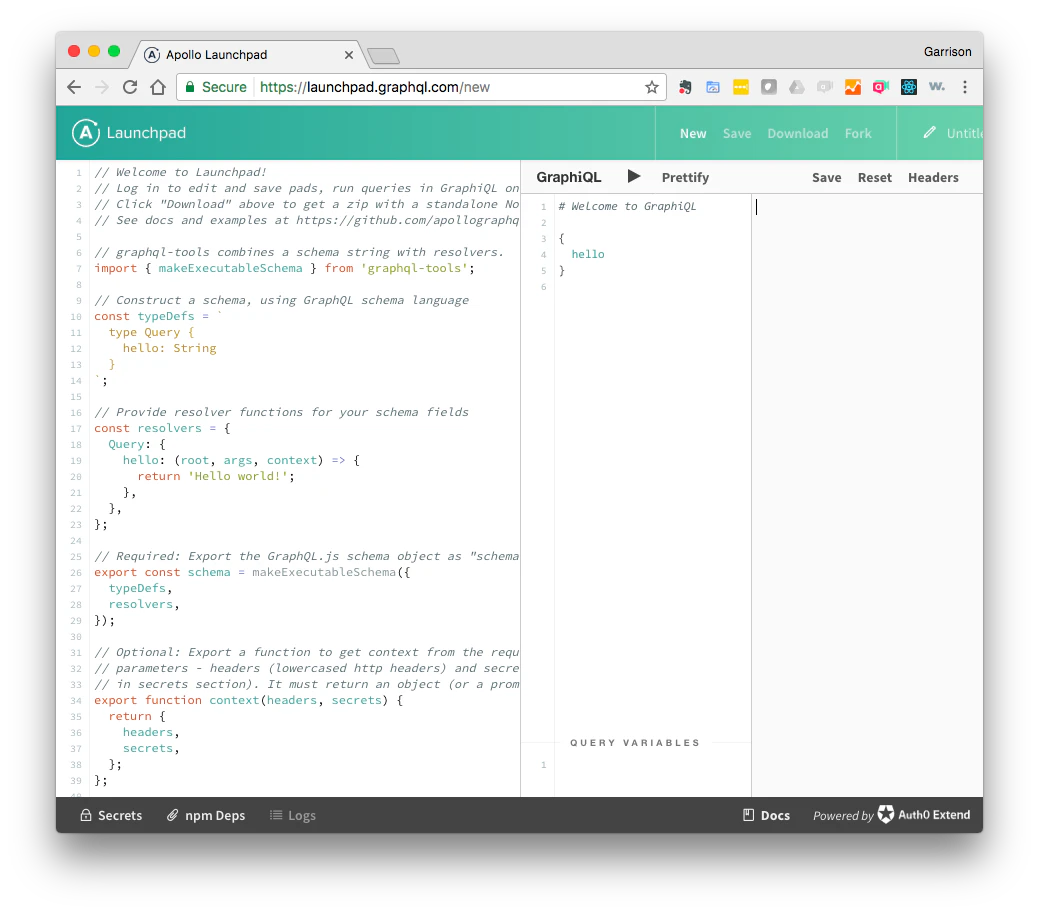Image resolution: width=1039 pixels, height=913 pixels.
Task: Click the '# Welcome to GraphiQL' comment
Action: (x=627, y=206)
